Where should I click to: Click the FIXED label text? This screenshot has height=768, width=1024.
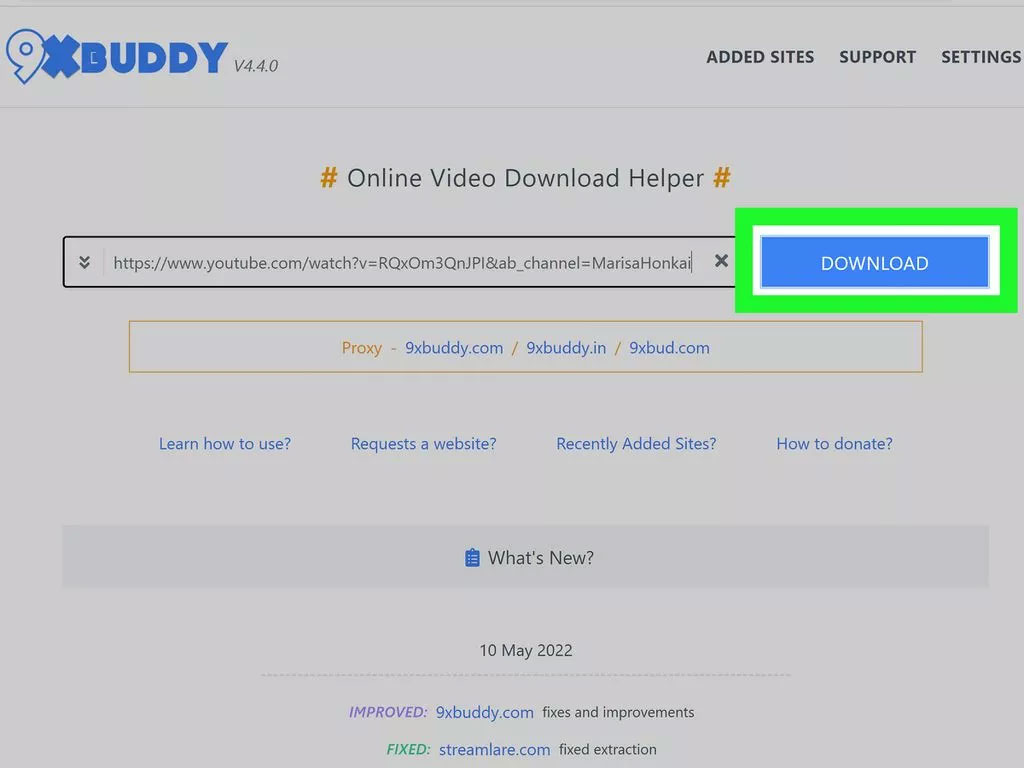click(x=408, y=749)
